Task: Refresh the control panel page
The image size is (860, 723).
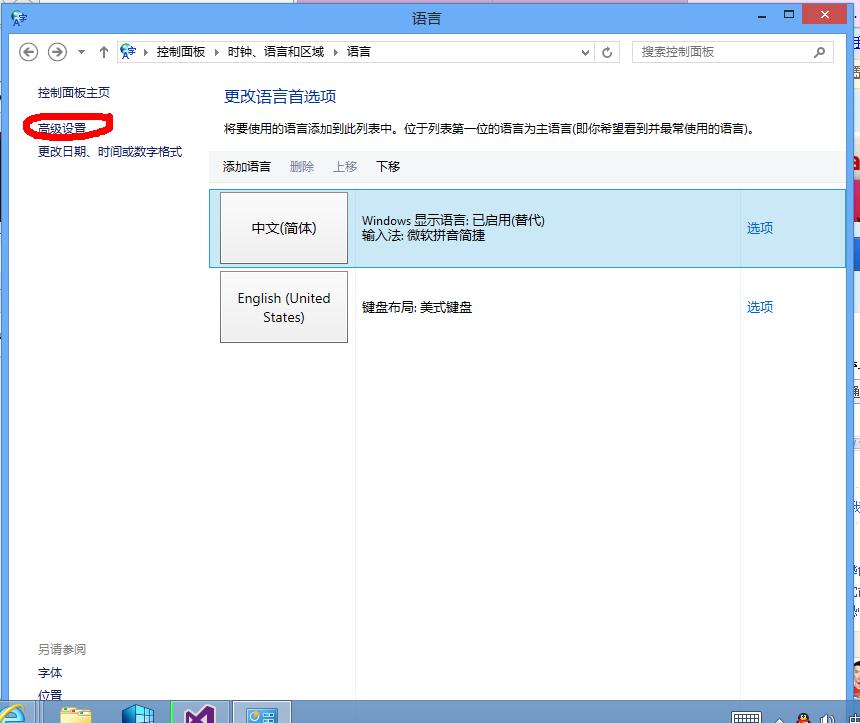Action: pyautogui.click(x=608, y=52)
